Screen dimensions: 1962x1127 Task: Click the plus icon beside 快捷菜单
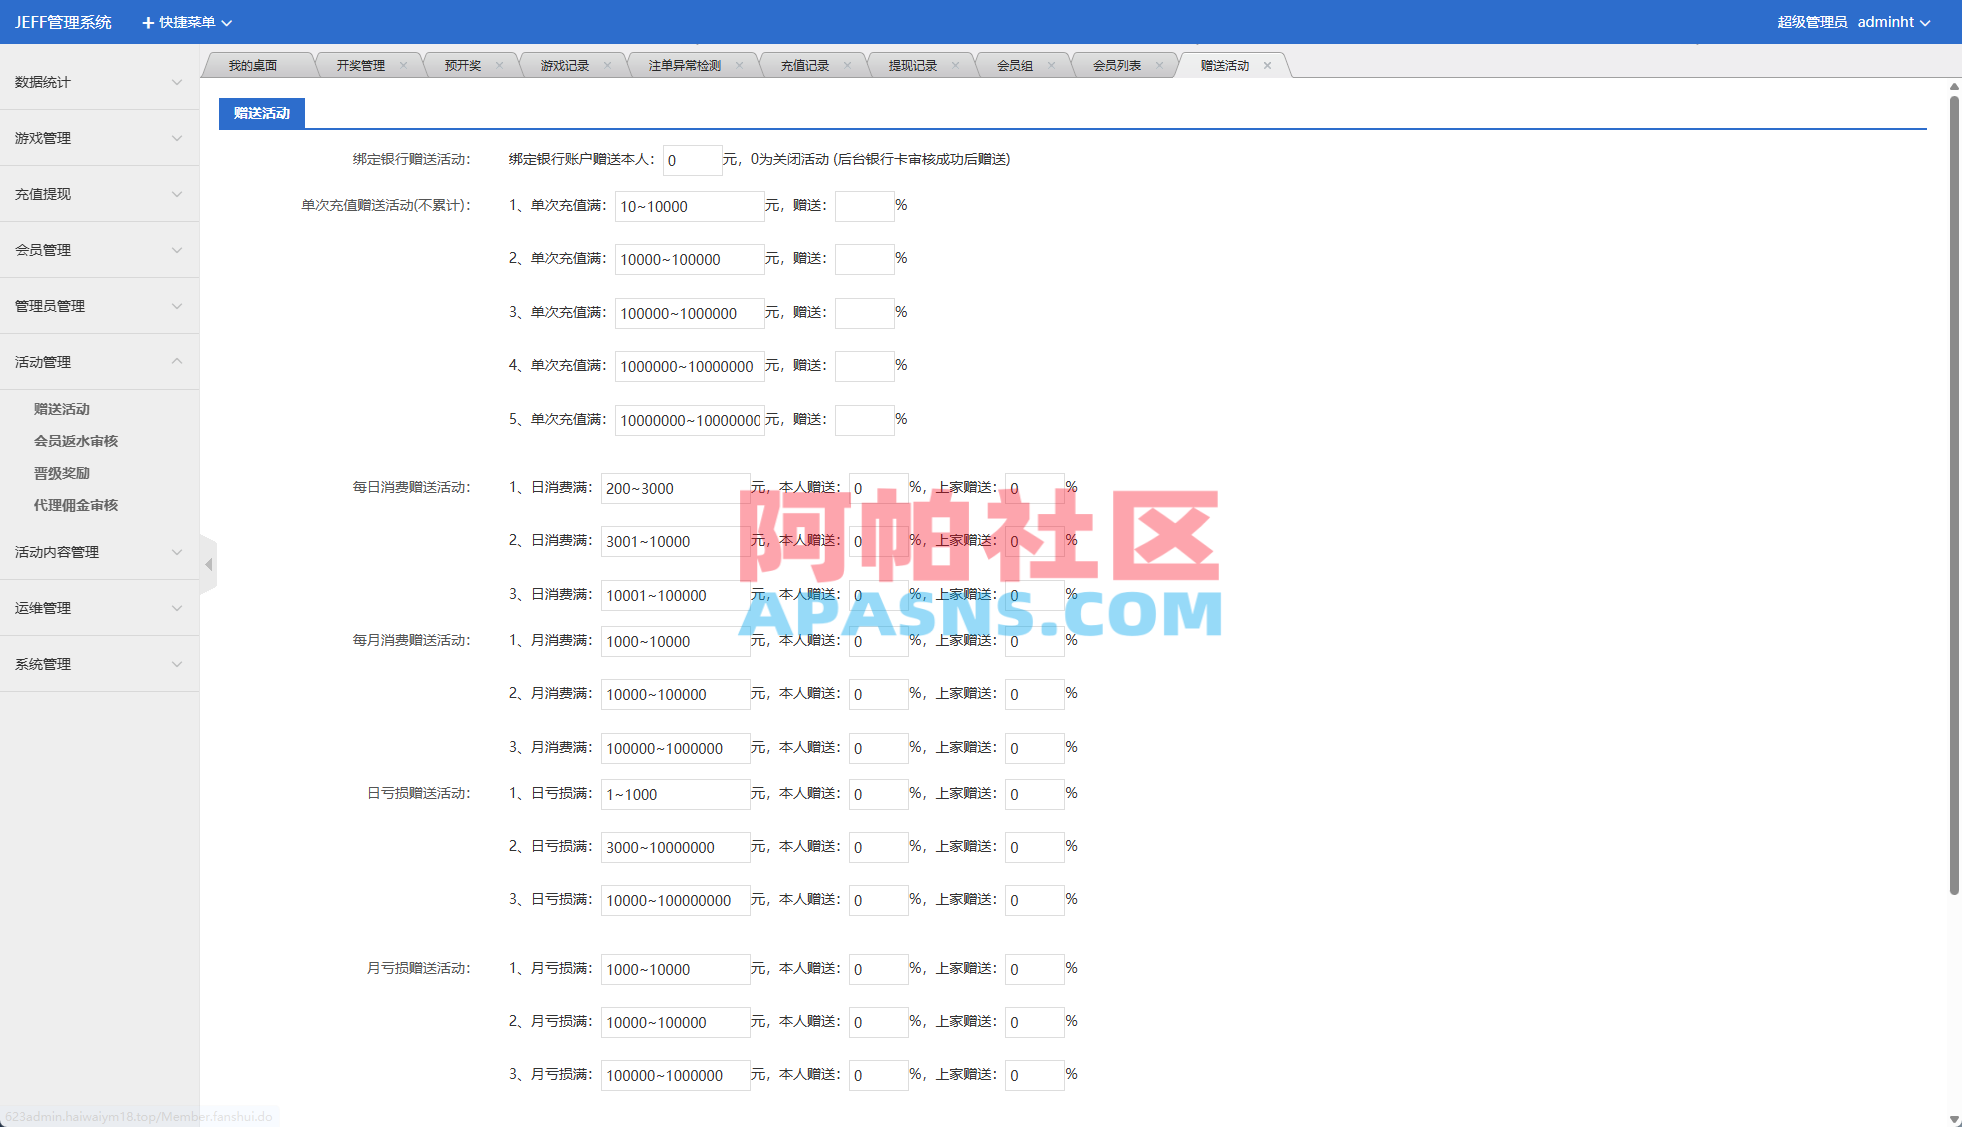[148, 22]
